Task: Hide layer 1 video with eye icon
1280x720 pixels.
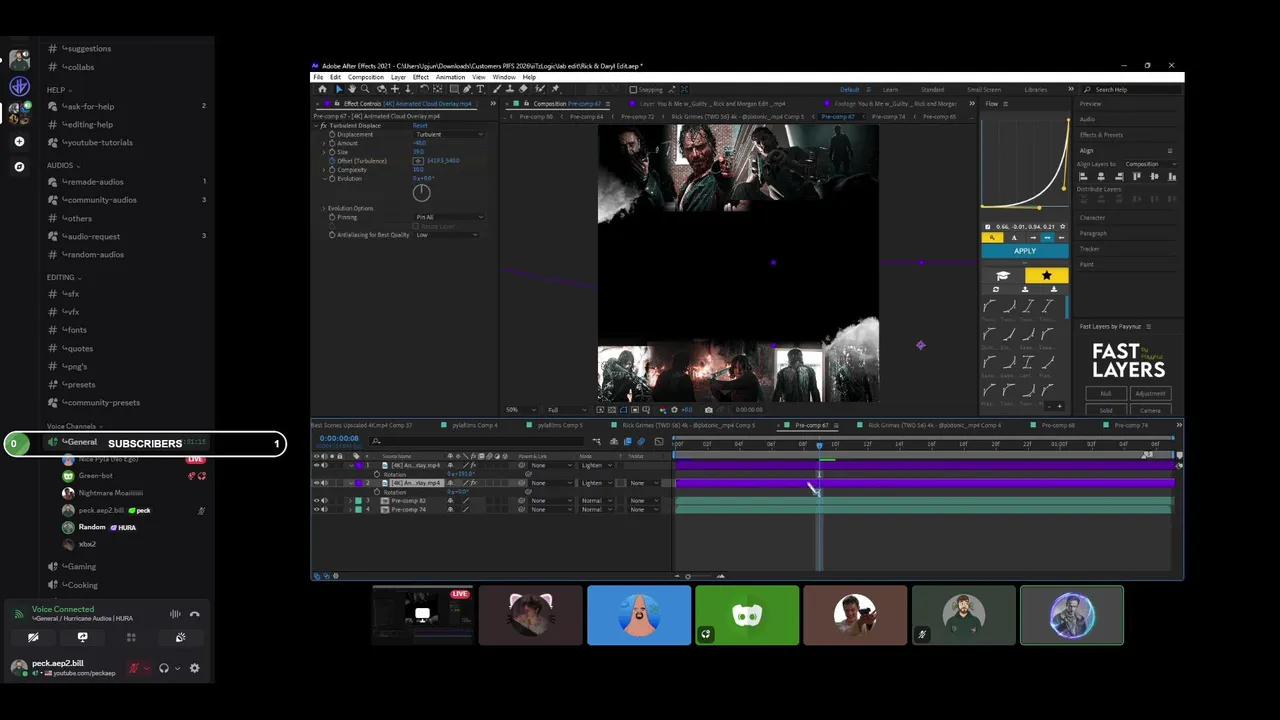Action: 316,465
